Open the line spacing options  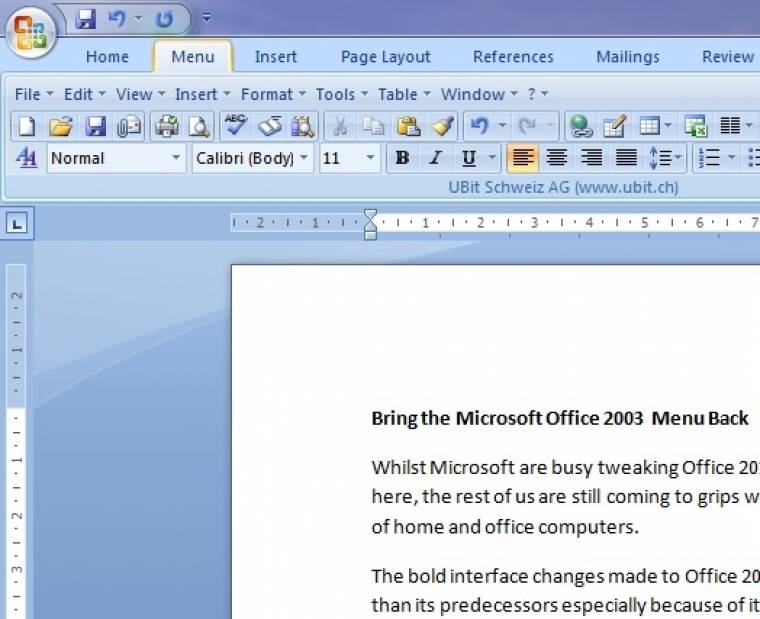665,158
